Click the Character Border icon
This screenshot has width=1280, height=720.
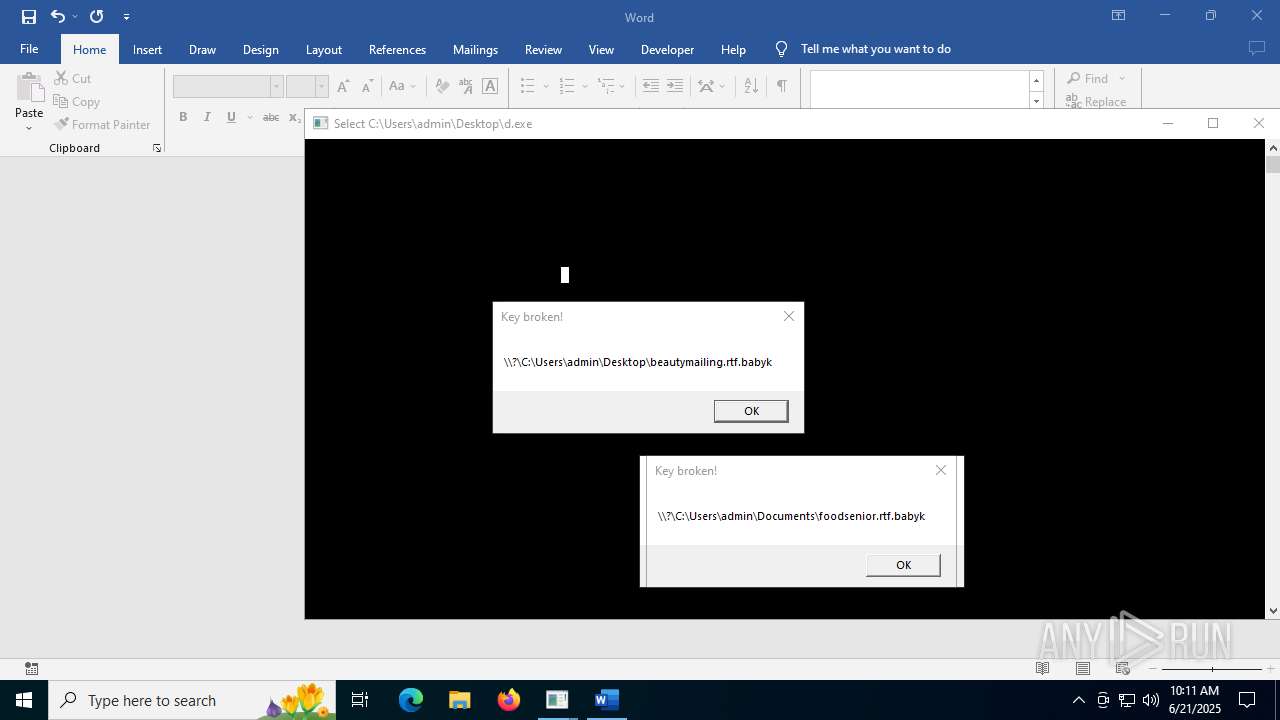490,86
